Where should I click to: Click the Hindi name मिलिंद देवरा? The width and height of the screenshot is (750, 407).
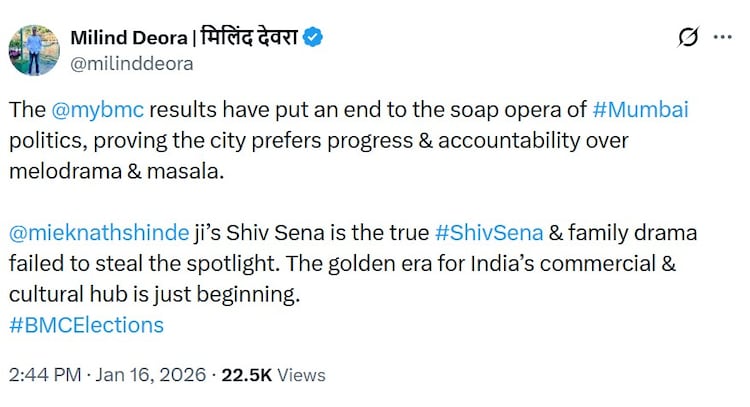coord(248,38)
